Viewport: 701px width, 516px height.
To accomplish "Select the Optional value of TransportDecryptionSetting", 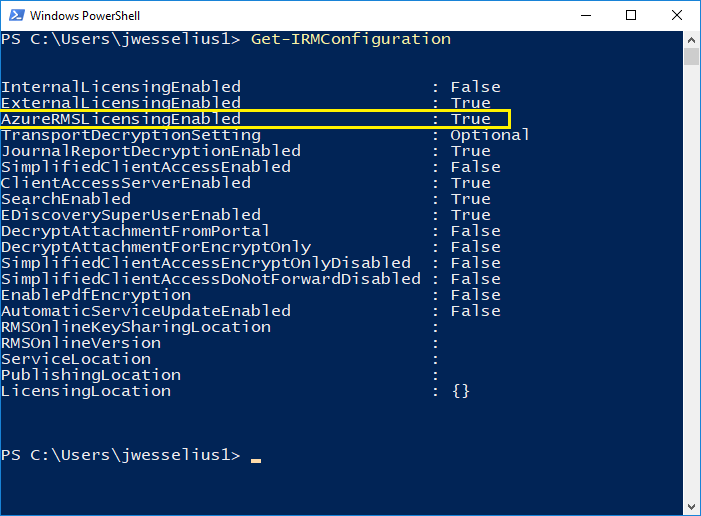I will [x=490, y=135].
